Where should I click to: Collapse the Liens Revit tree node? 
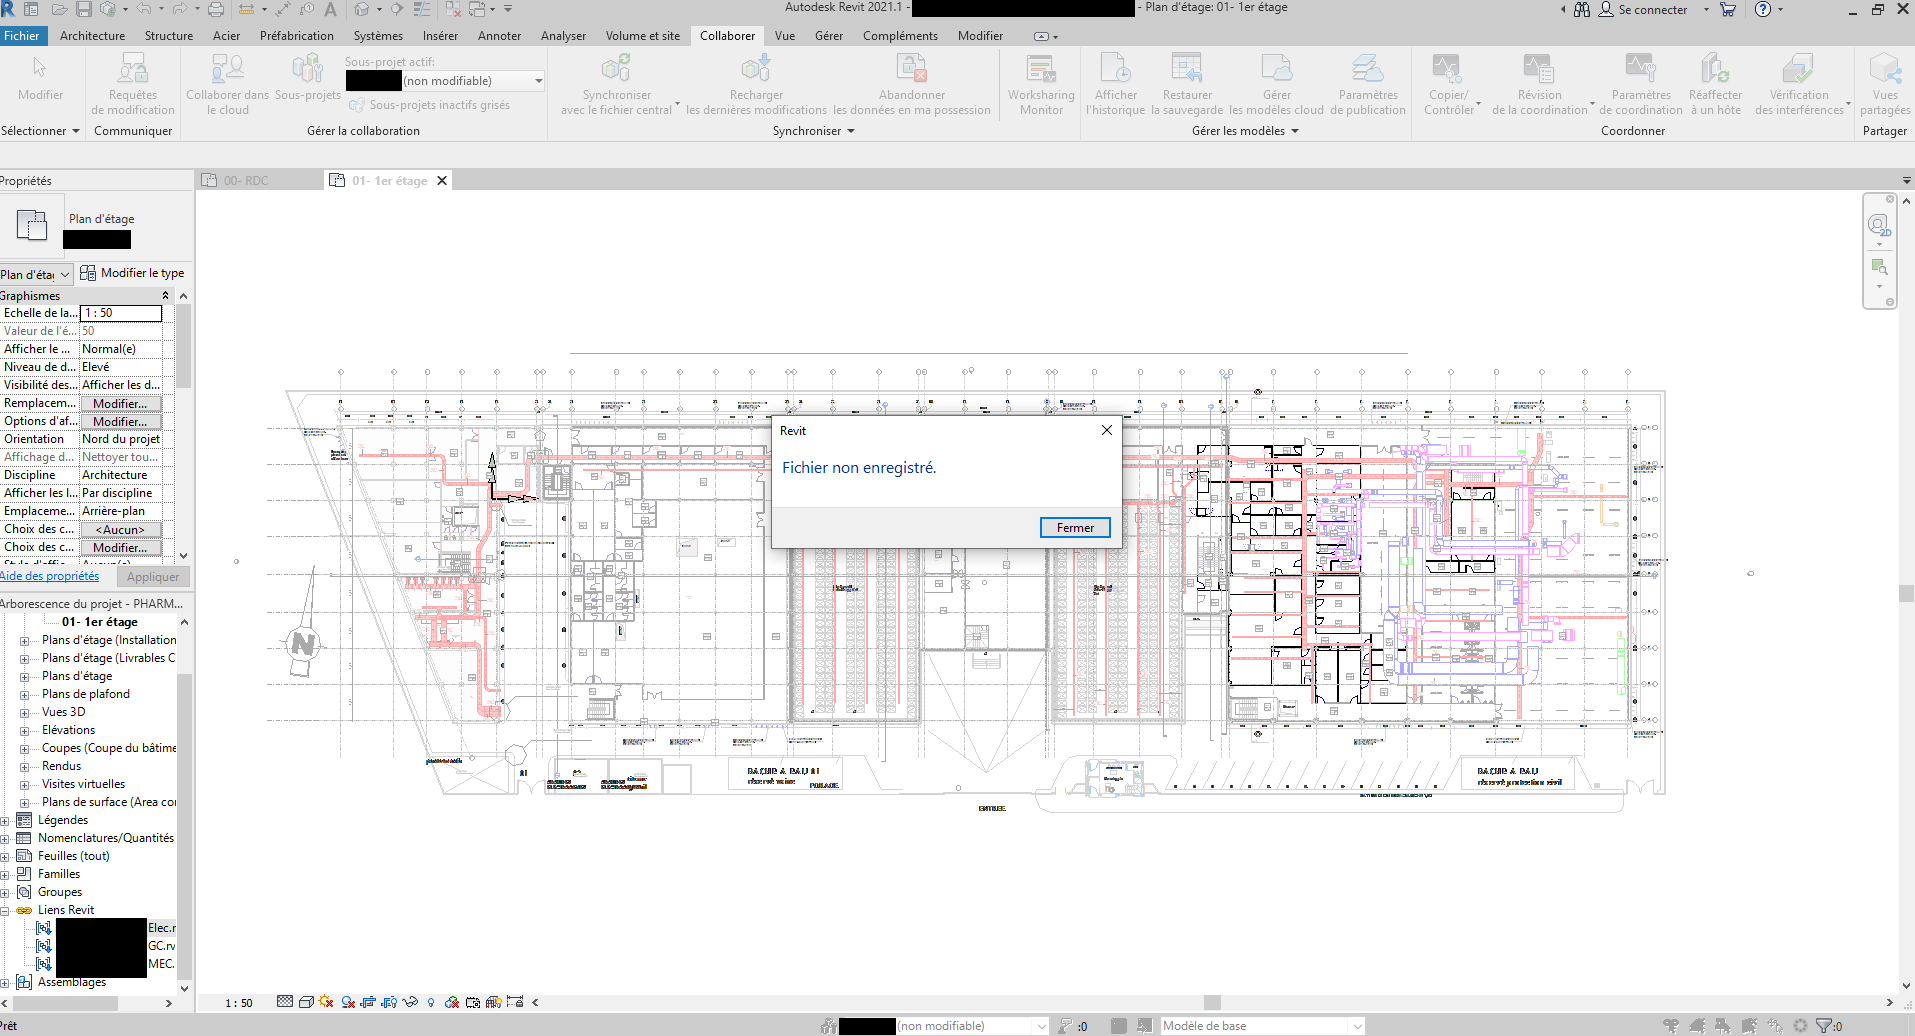click(9, 909)
